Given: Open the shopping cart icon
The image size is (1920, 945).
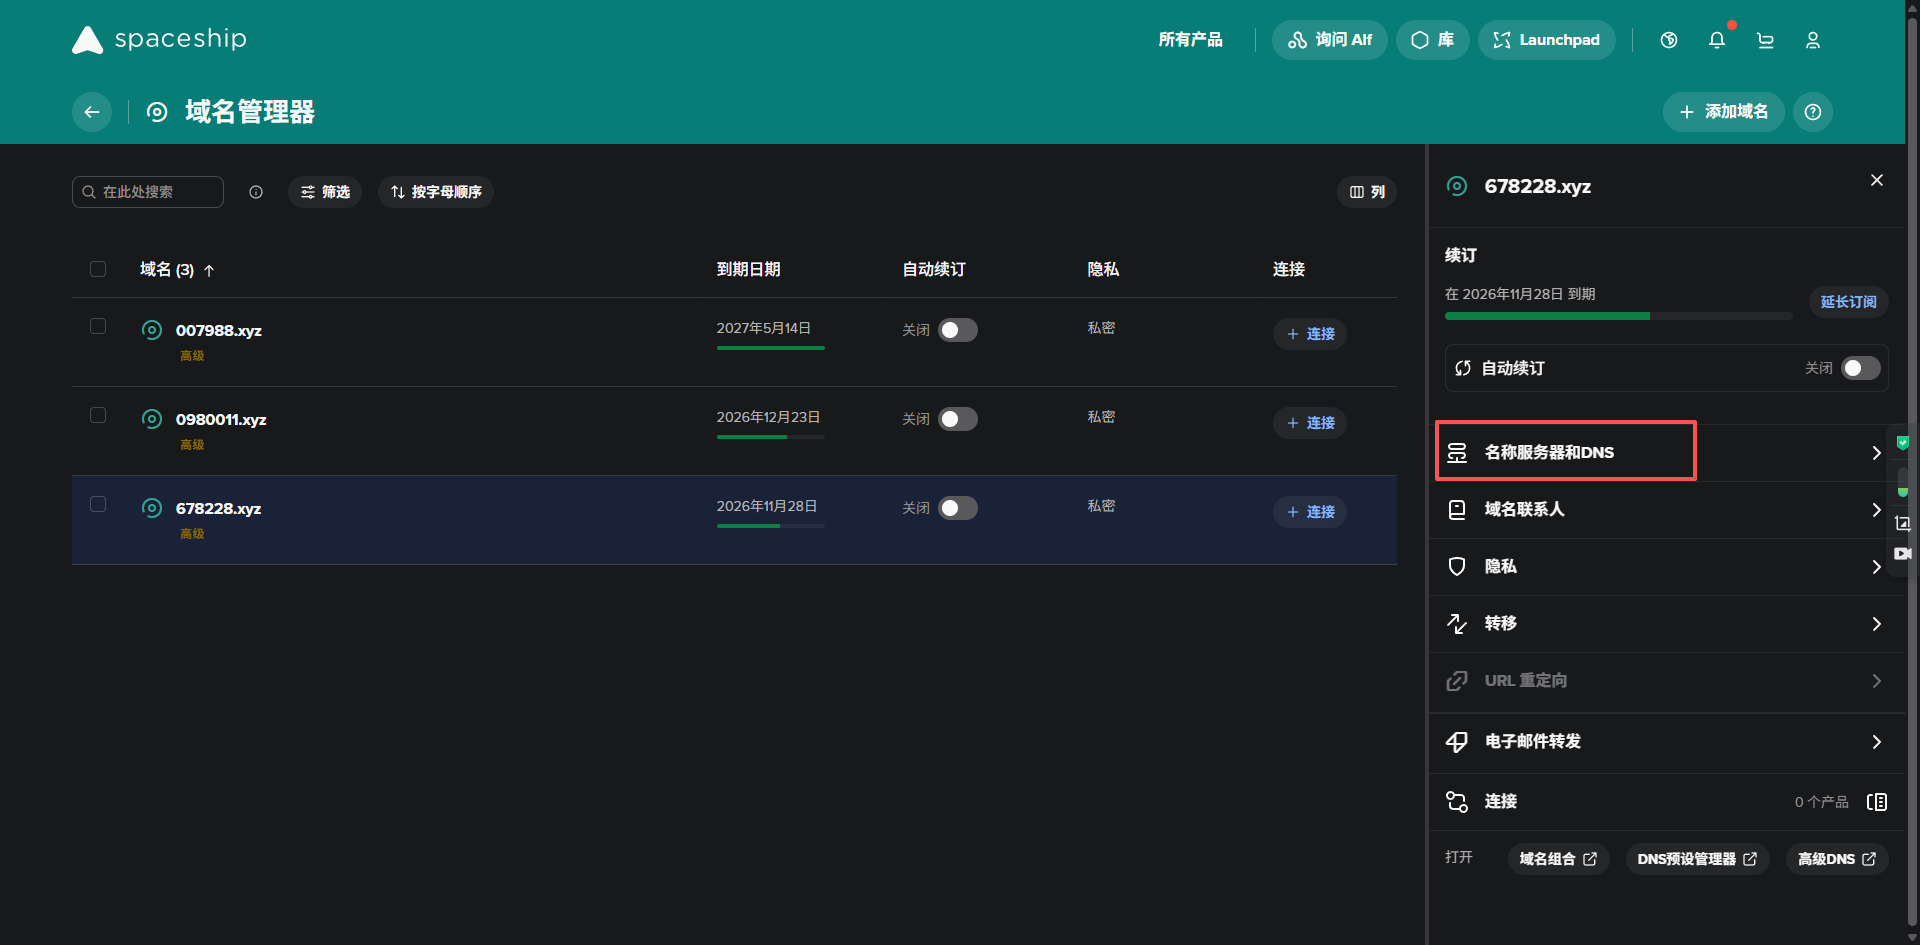Looking at the screenshot, I should pyautogui.click(x=1765, y=40).
